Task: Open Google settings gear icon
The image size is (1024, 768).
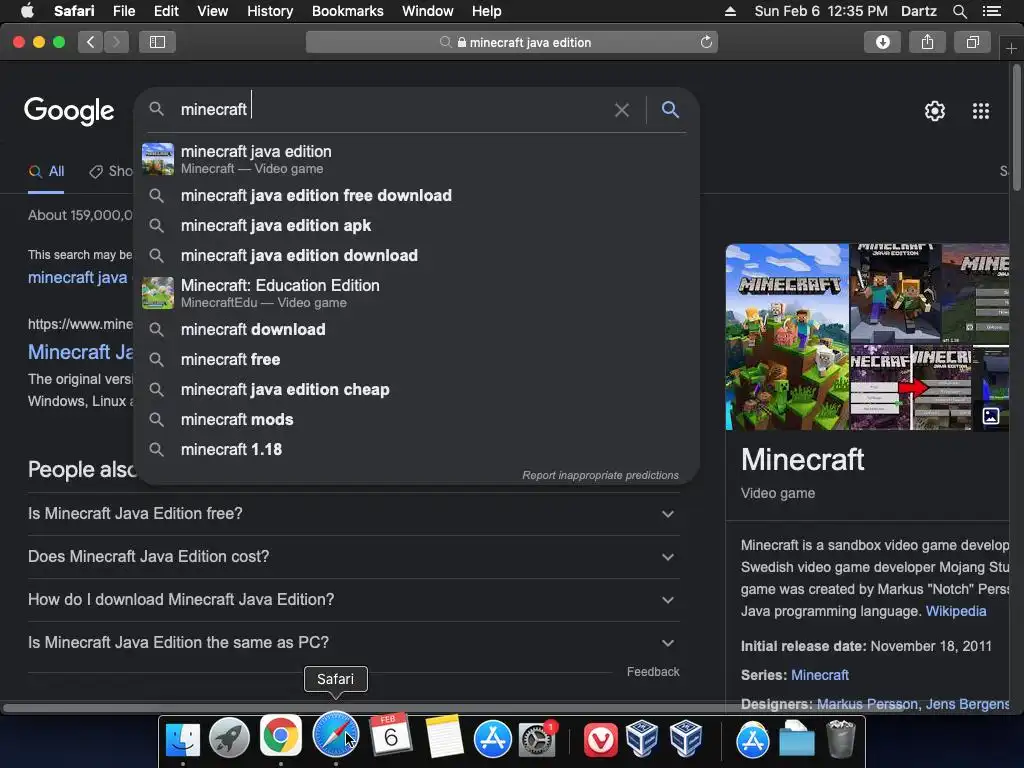Action: pyautogui.click(x=935, y=111)
